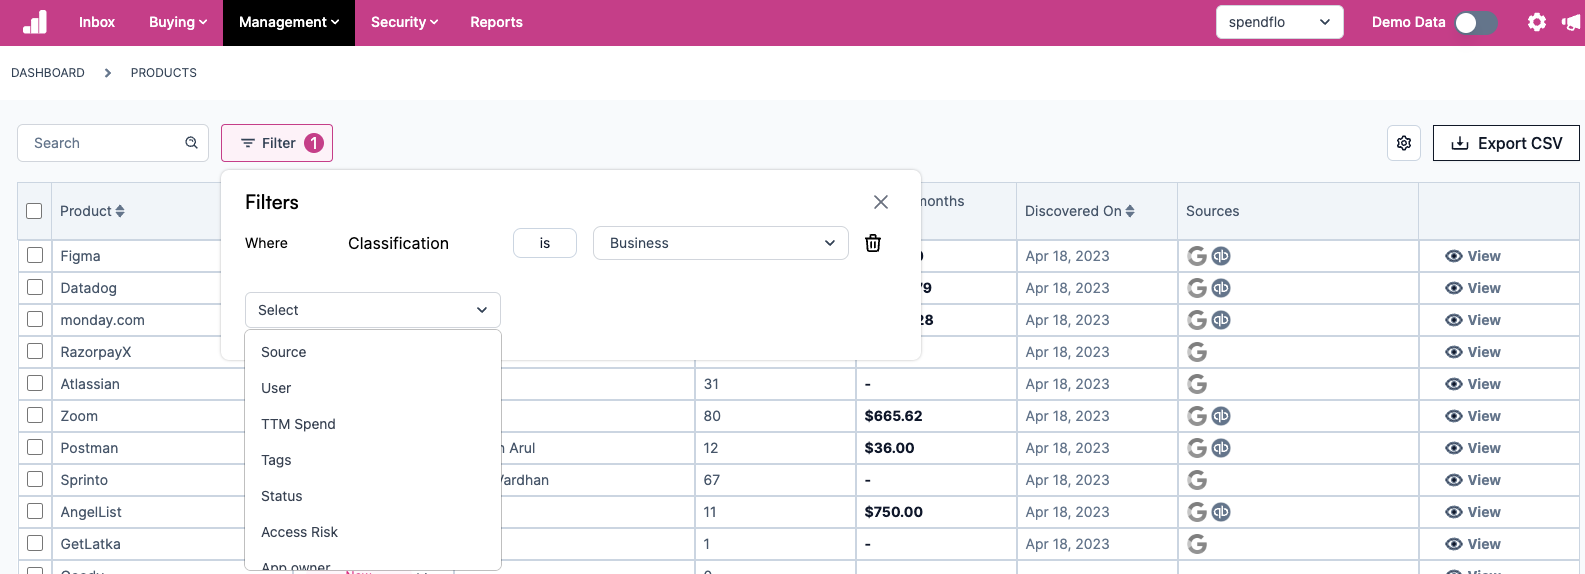Click the search magnifier icon
Viewport: 1585px width, 574px height.
pyautogui.click(x=191, y=143)
